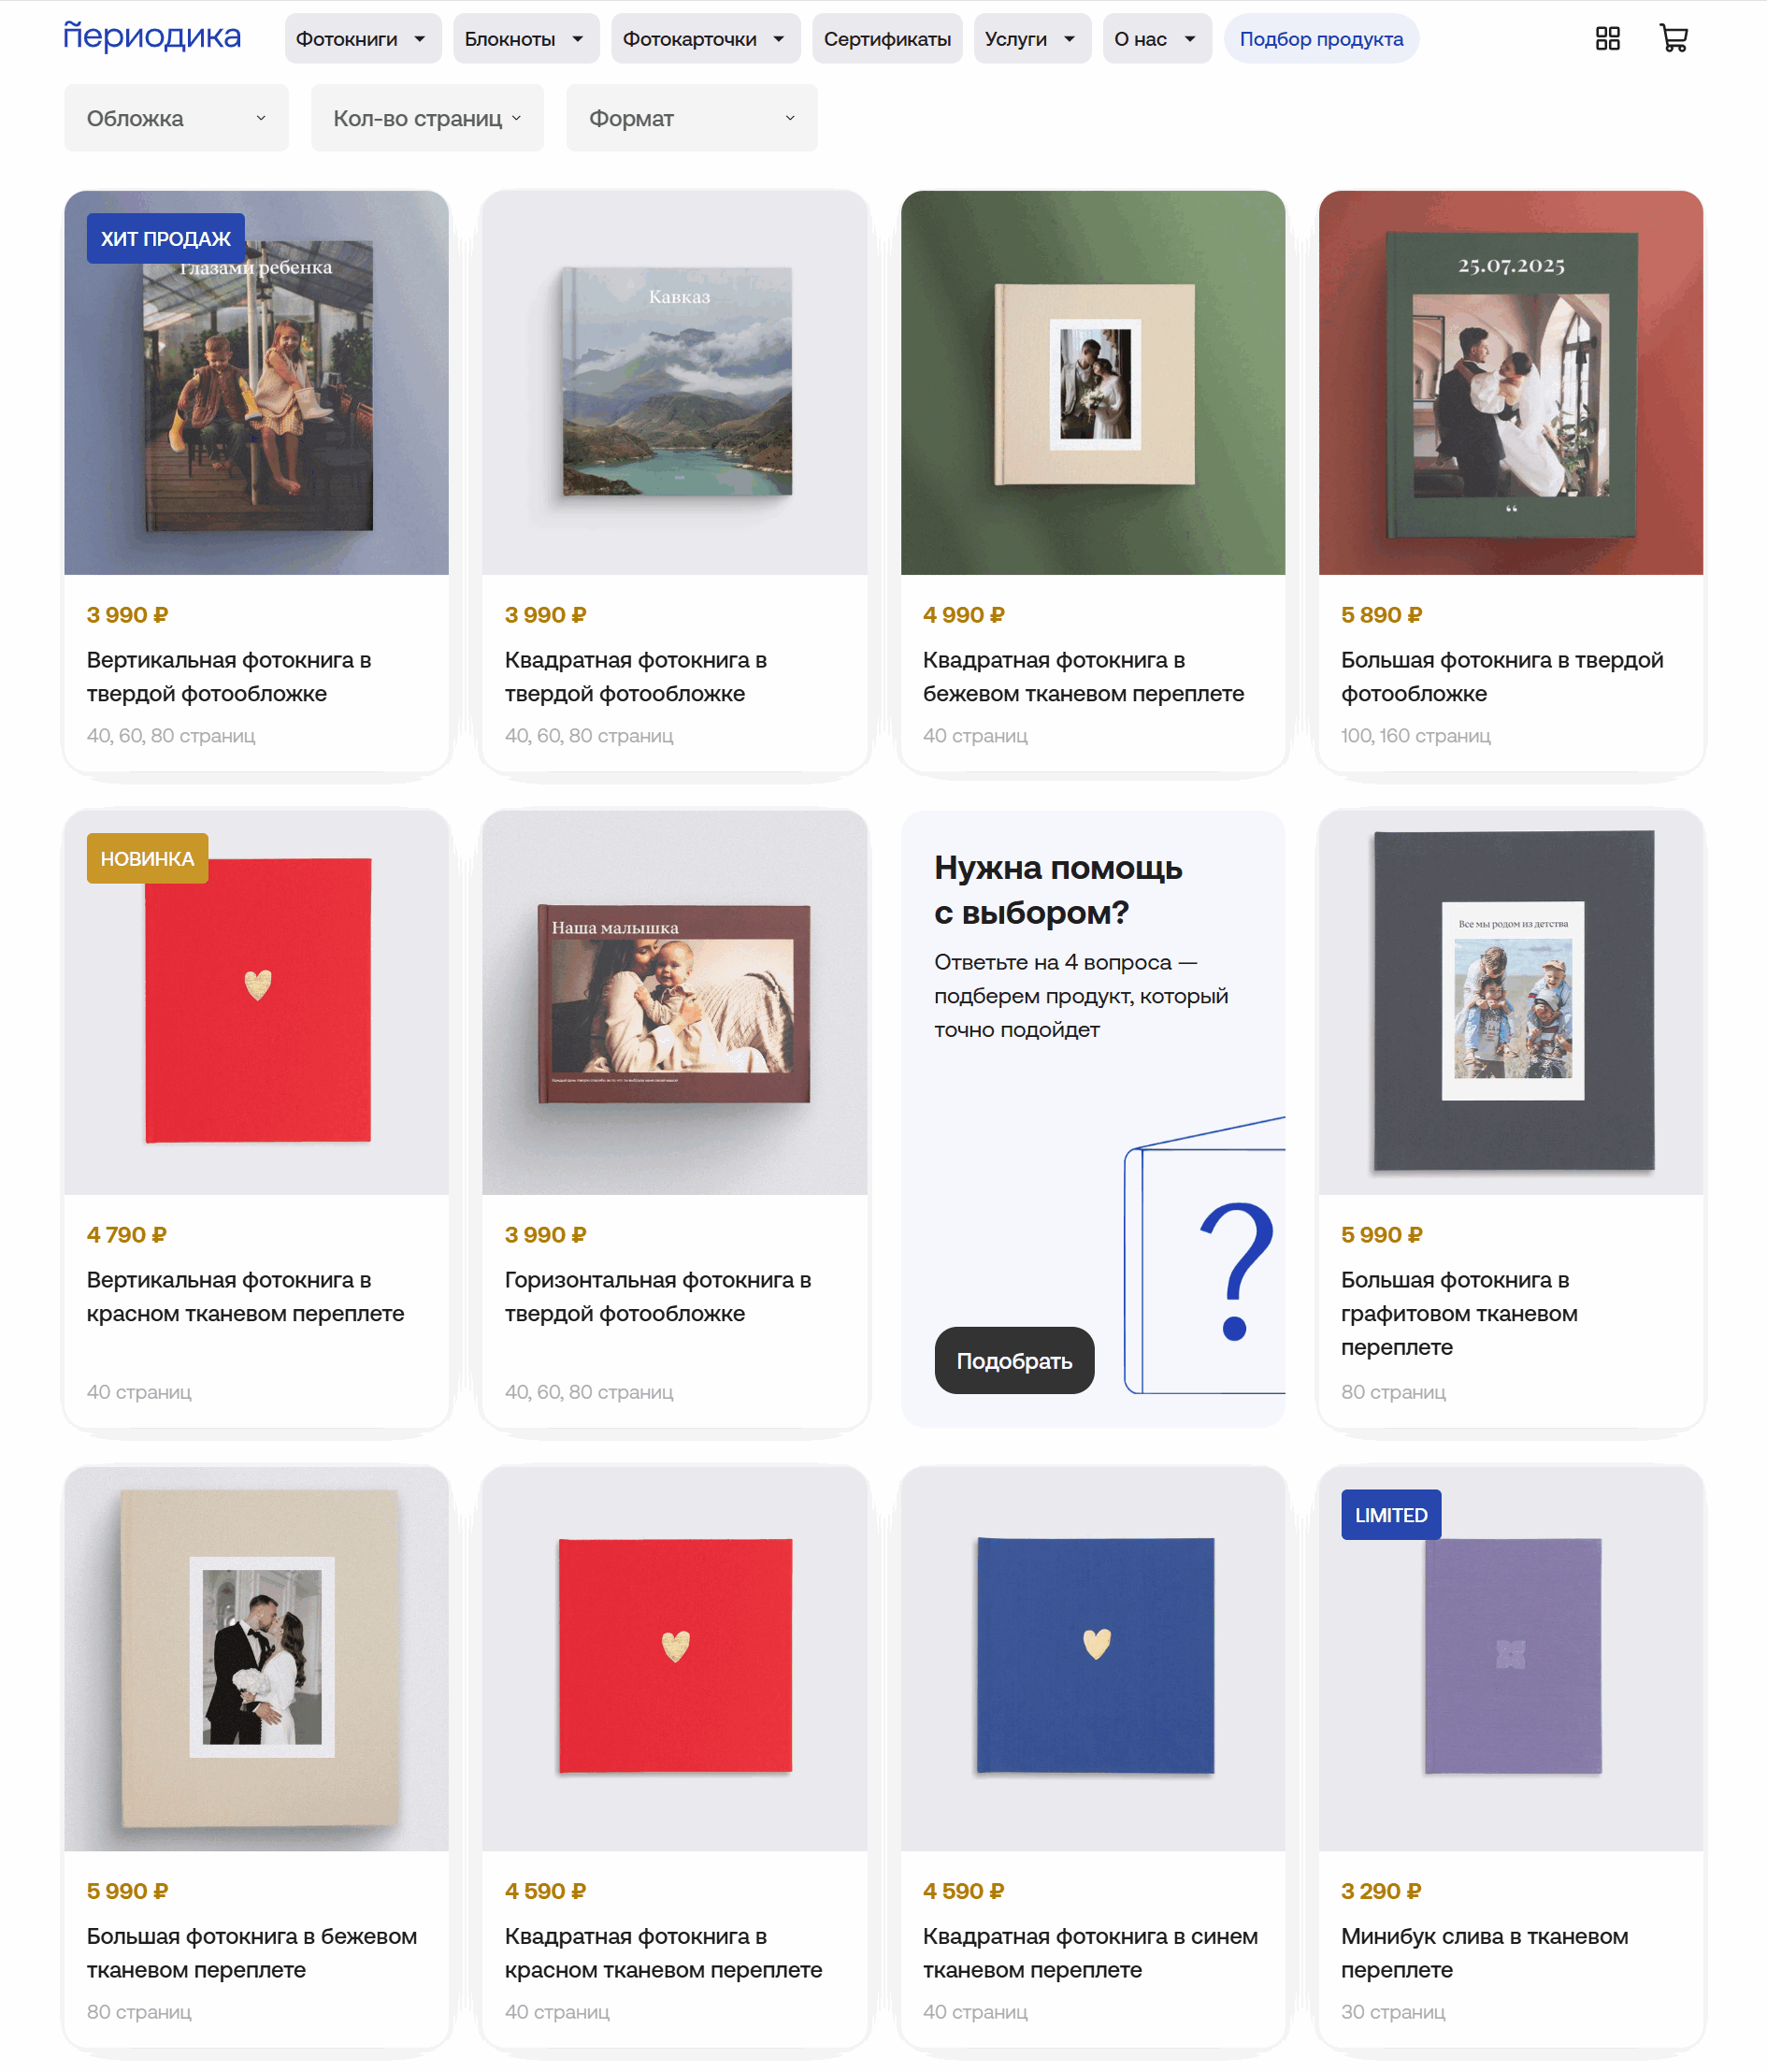Click the dark Подобрать button

click(1014, 1361)
